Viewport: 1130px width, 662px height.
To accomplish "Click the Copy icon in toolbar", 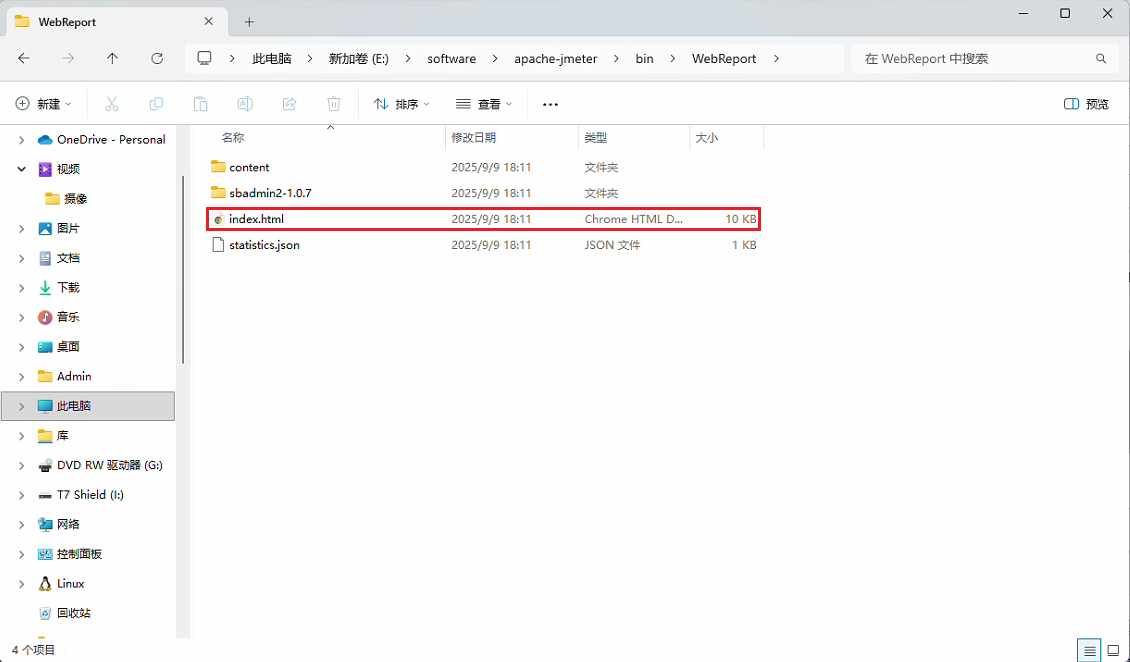I will pos(156,104).
